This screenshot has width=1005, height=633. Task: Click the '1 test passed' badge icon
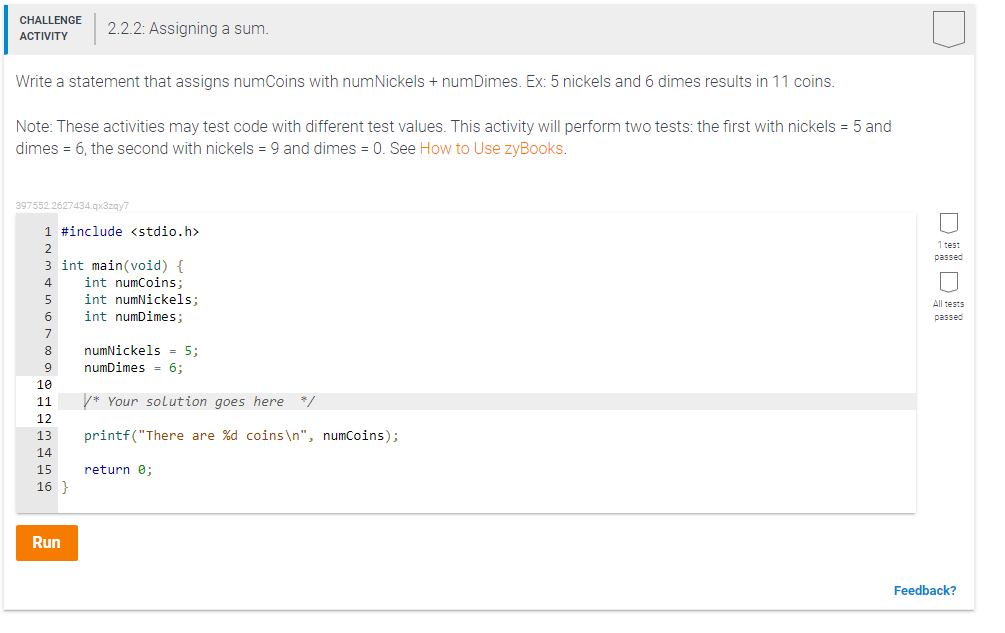coord(949,223)
